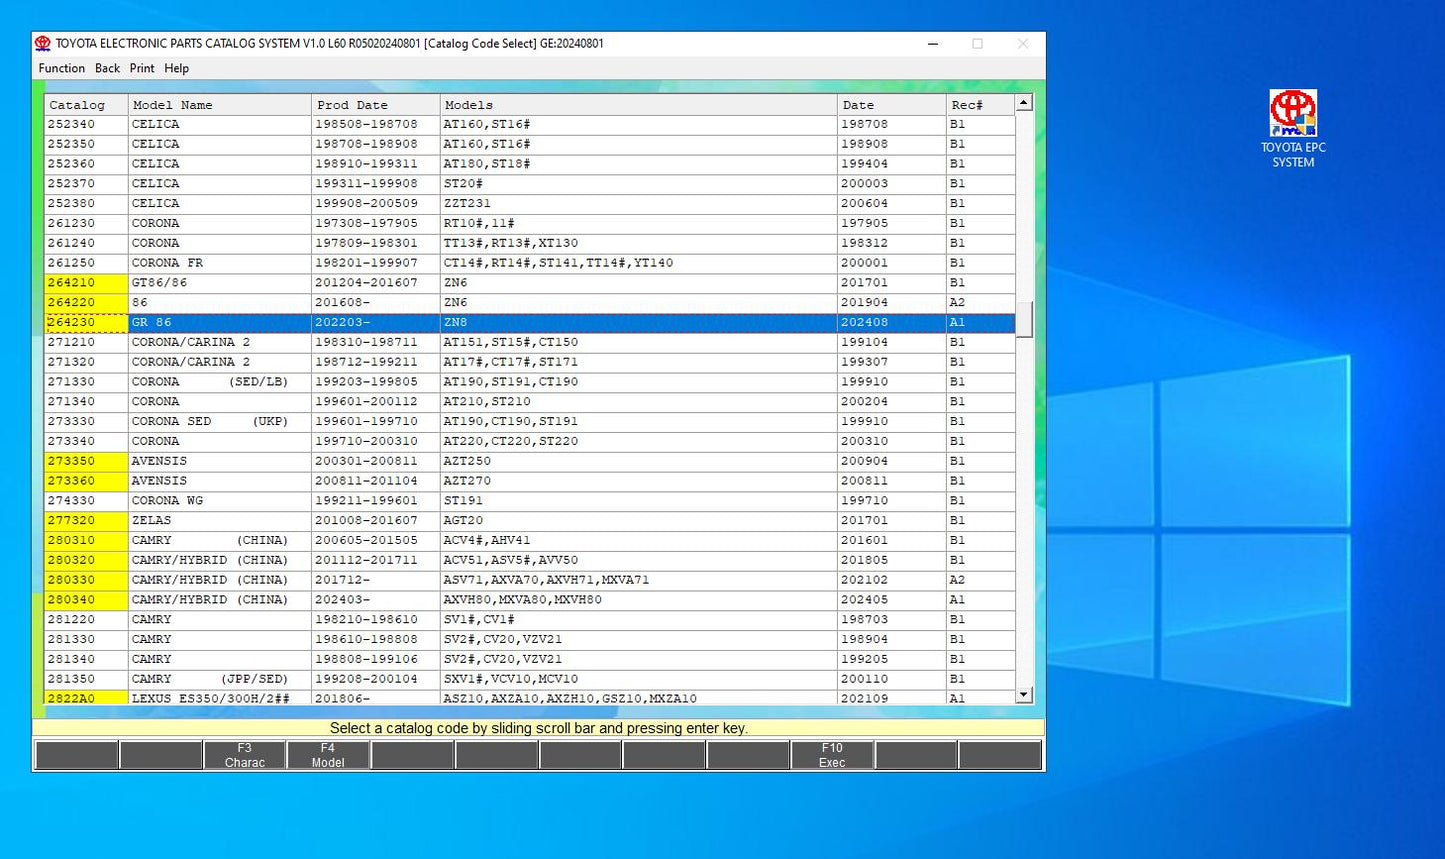Select catalog 271210 CORONA/CARINA 2 row
Screen dimensions: 1445x859
pos(530,342)
